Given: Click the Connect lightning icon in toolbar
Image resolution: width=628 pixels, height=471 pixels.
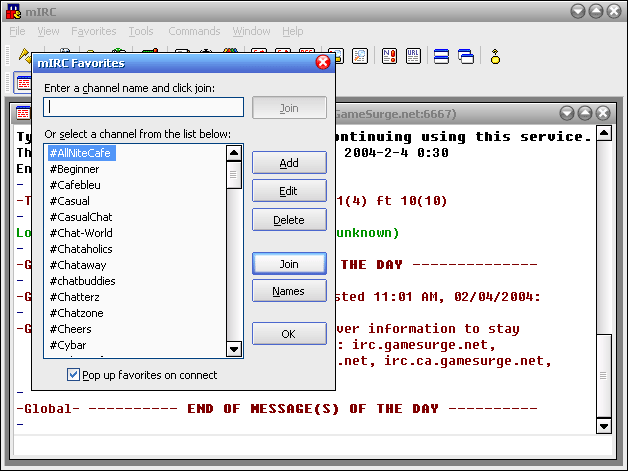Looking at the screenshot, I should [x=24, y=55].
